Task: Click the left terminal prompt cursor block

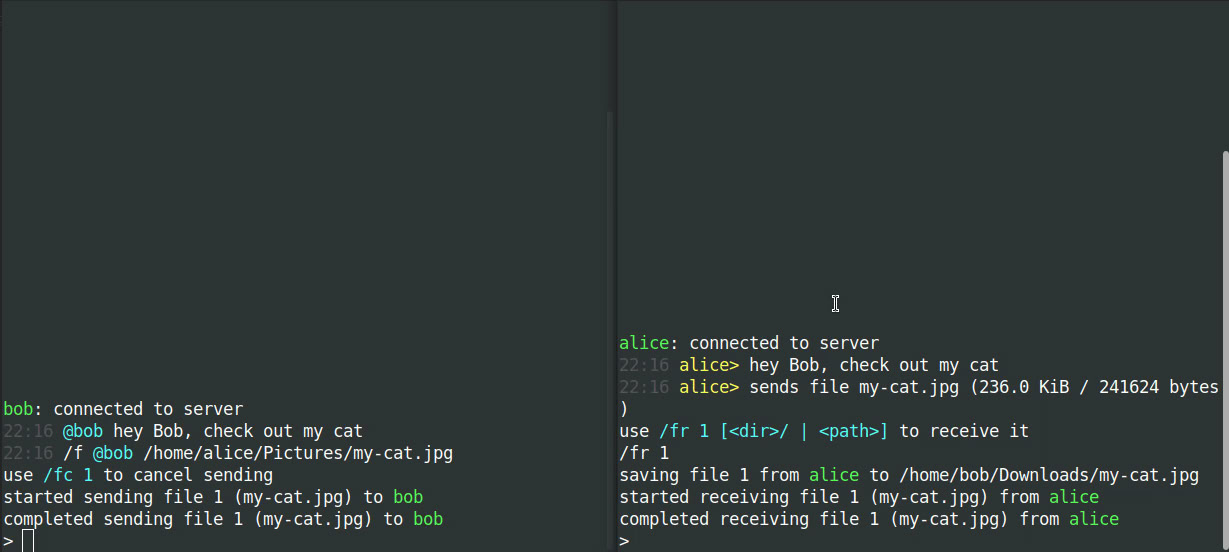Action: [x=27, y=541]
